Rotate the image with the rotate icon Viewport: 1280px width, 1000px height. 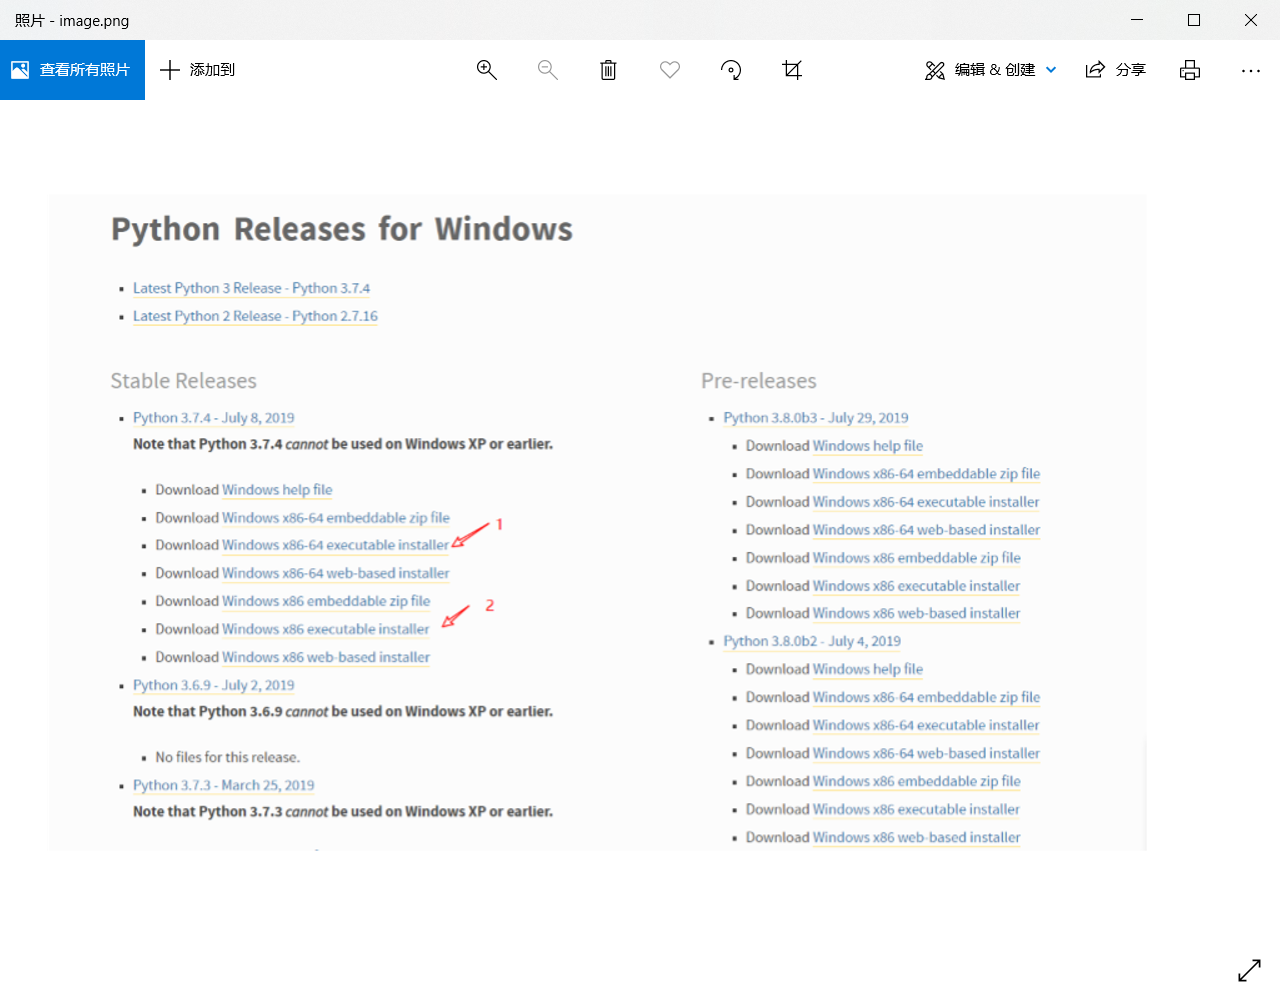point(731,70)
